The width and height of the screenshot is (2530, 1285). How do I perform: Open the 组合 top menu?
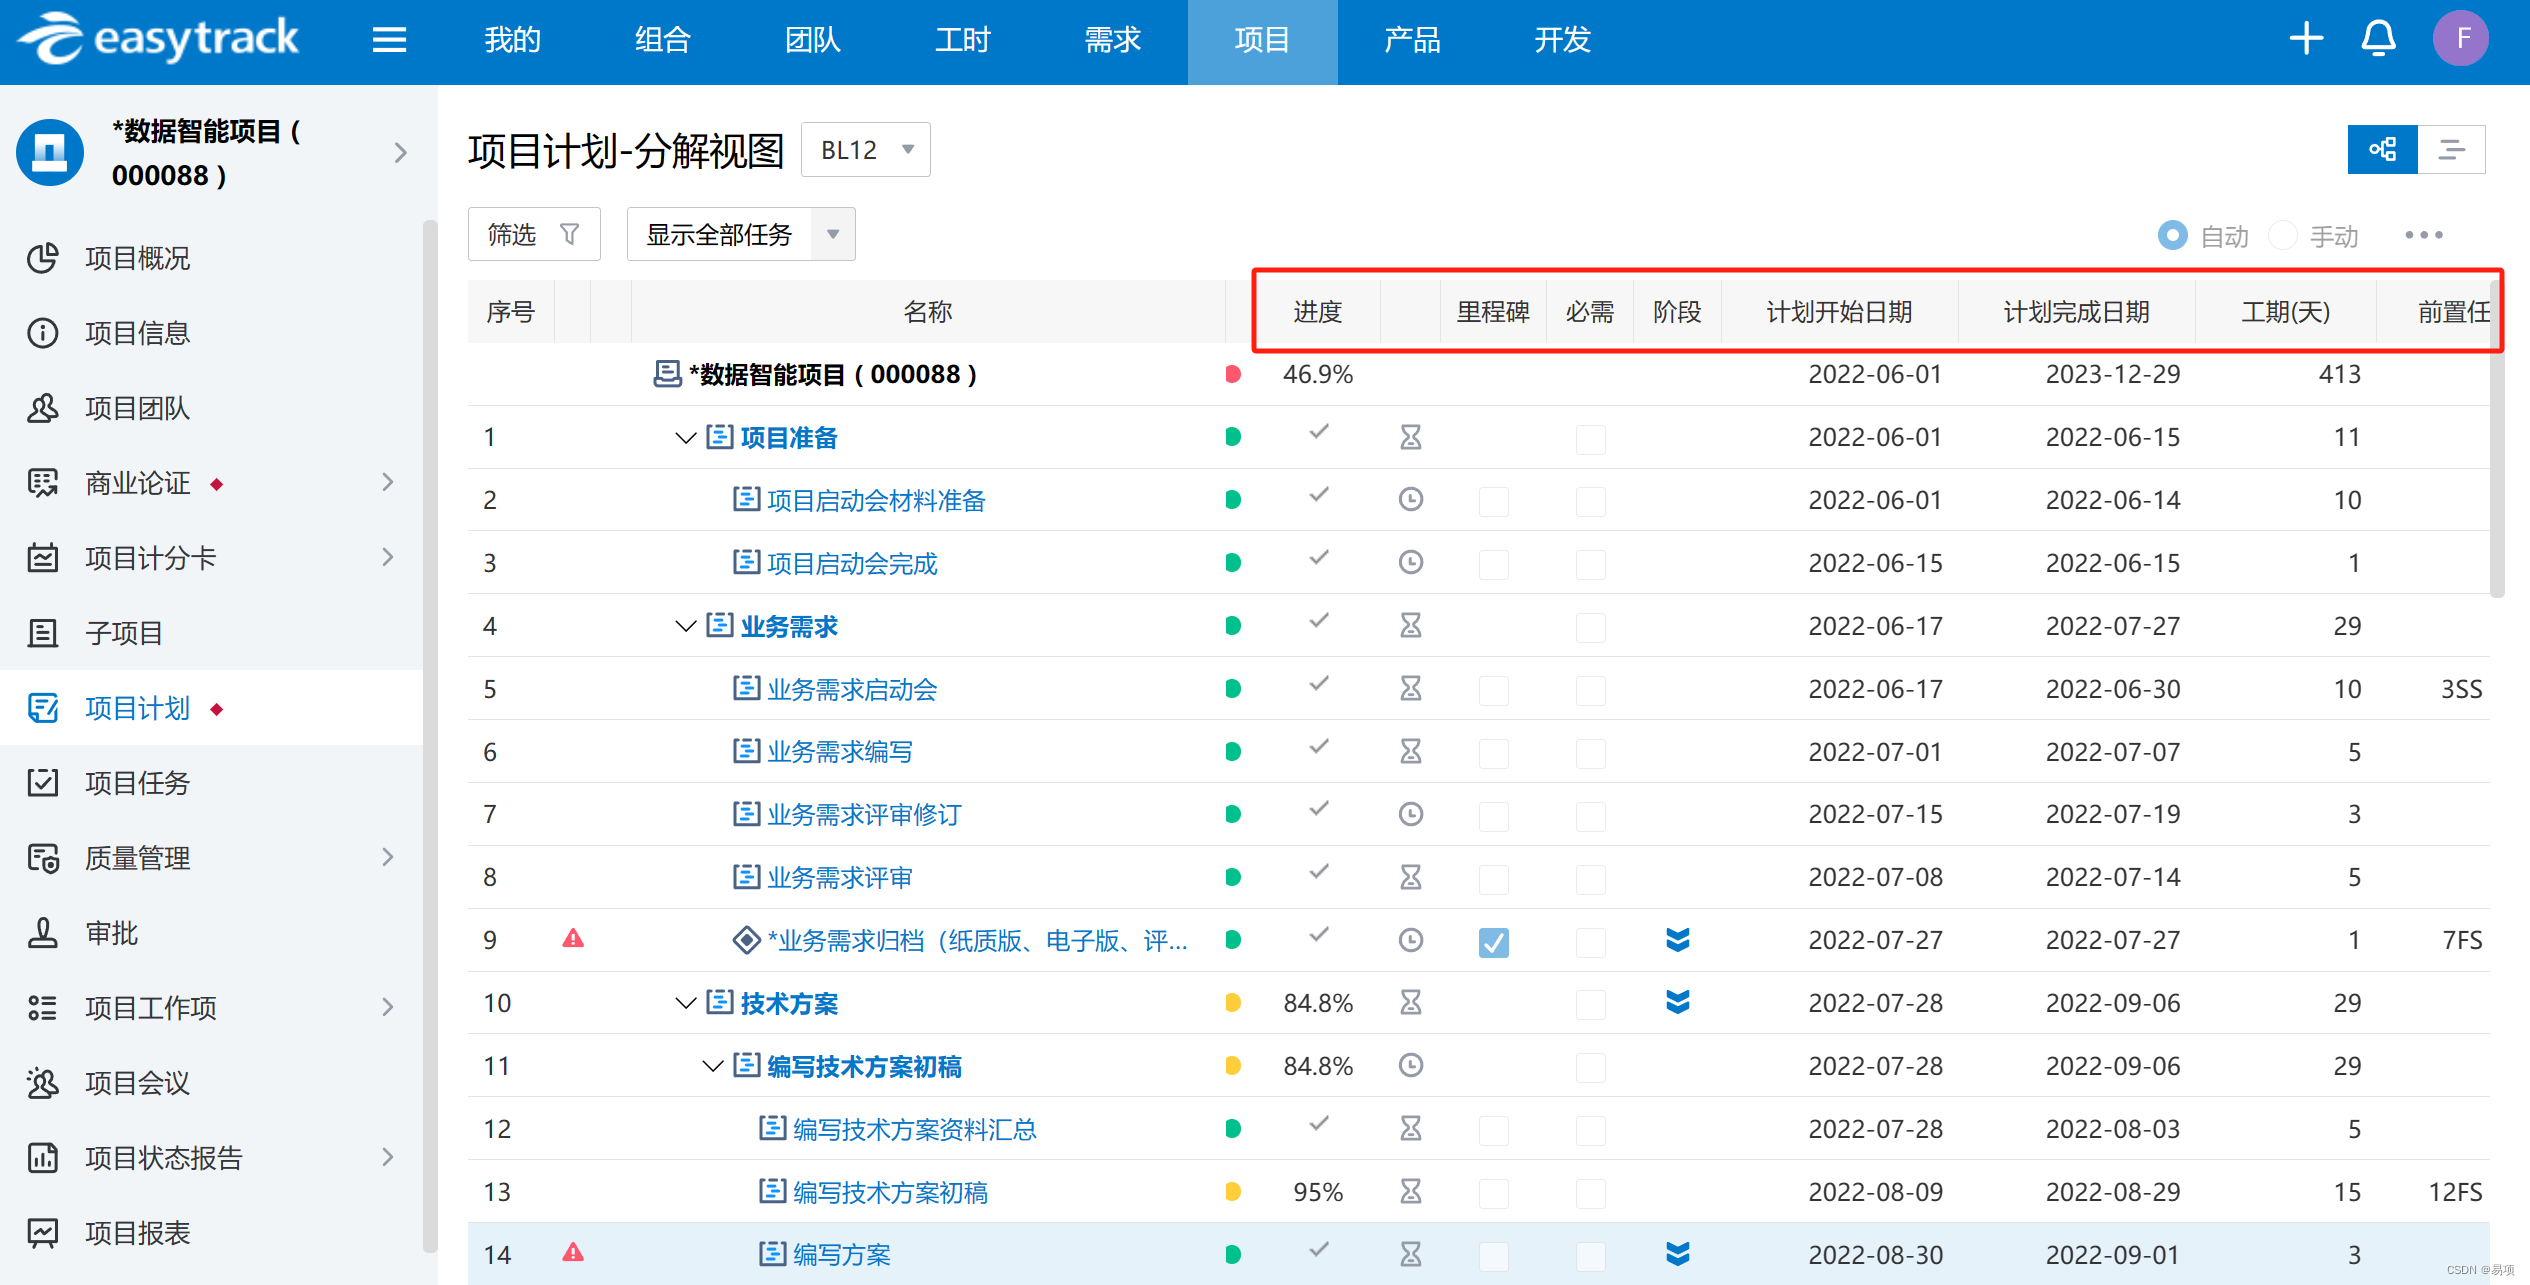pyautogui.click(x=662, y=40)
